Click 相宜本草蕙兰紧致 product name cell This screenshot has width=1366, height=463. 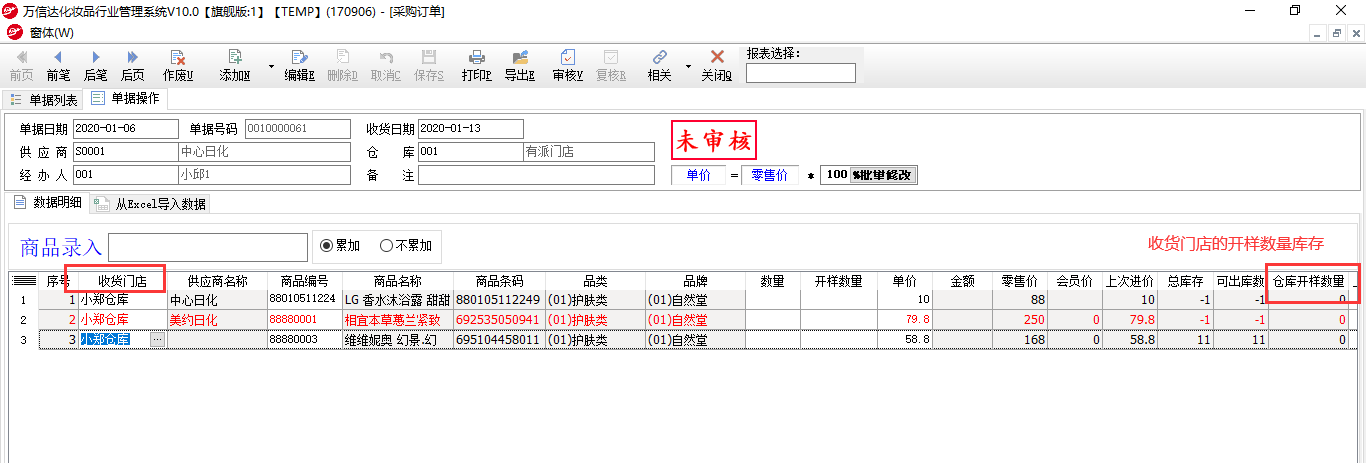pyautogui.click(x=398, y=320)
